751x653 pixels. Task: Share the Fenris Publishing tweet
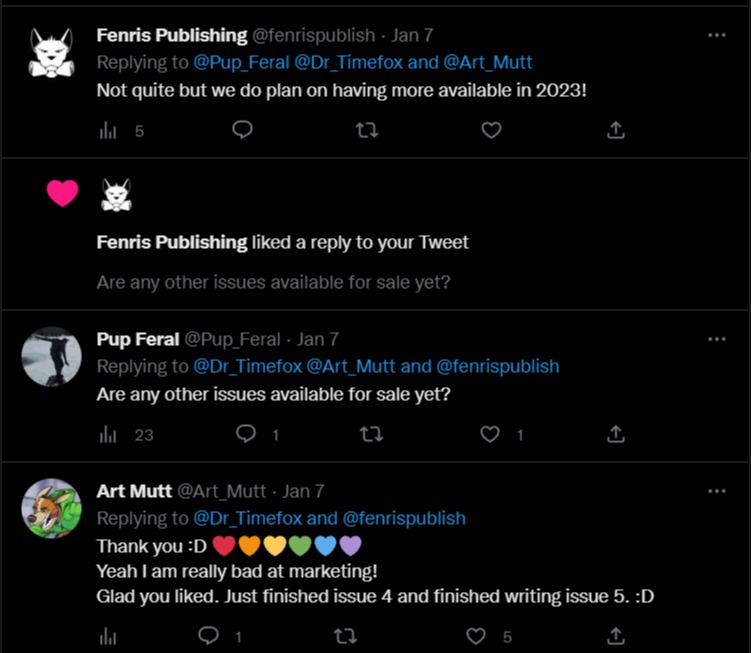(x=616, y=130)
